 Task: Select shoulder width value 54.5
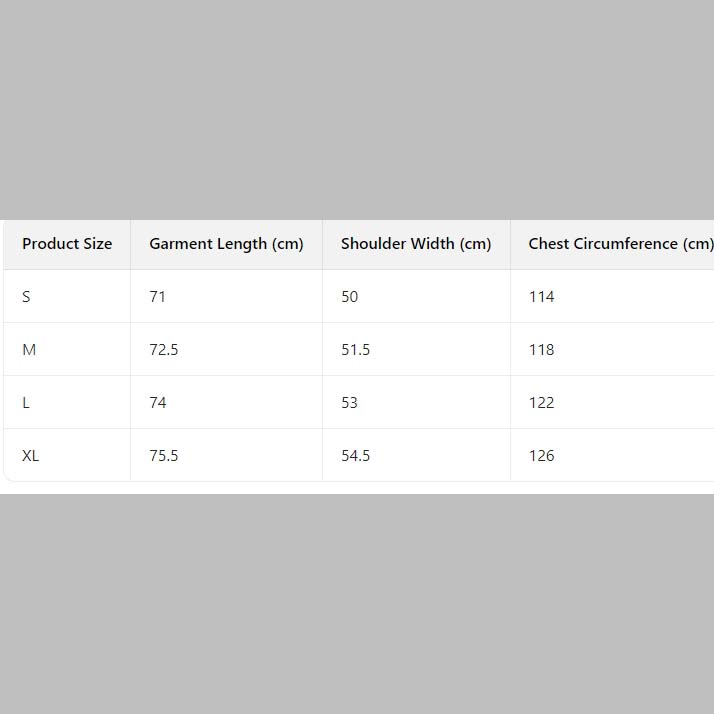pyautogui.click(x=356, y=456)
